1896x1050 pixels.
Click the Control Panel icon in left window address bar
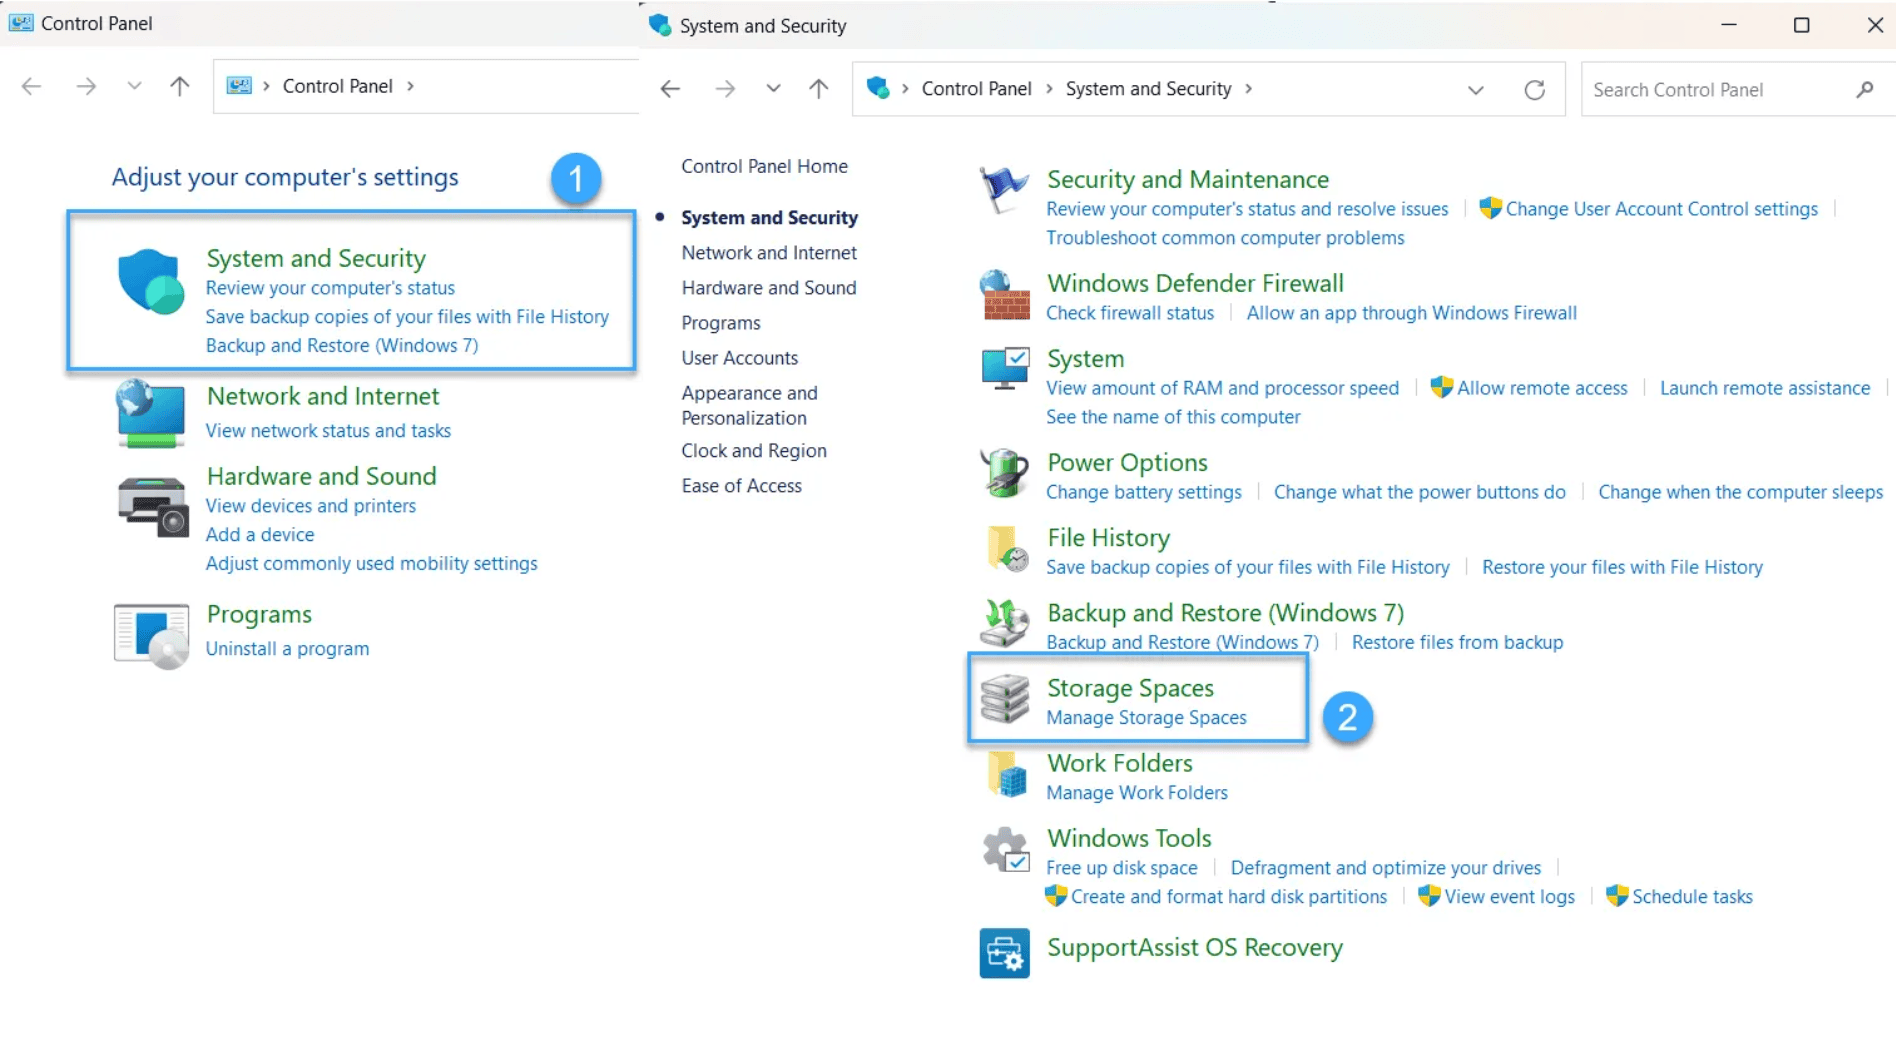[239, 86]
